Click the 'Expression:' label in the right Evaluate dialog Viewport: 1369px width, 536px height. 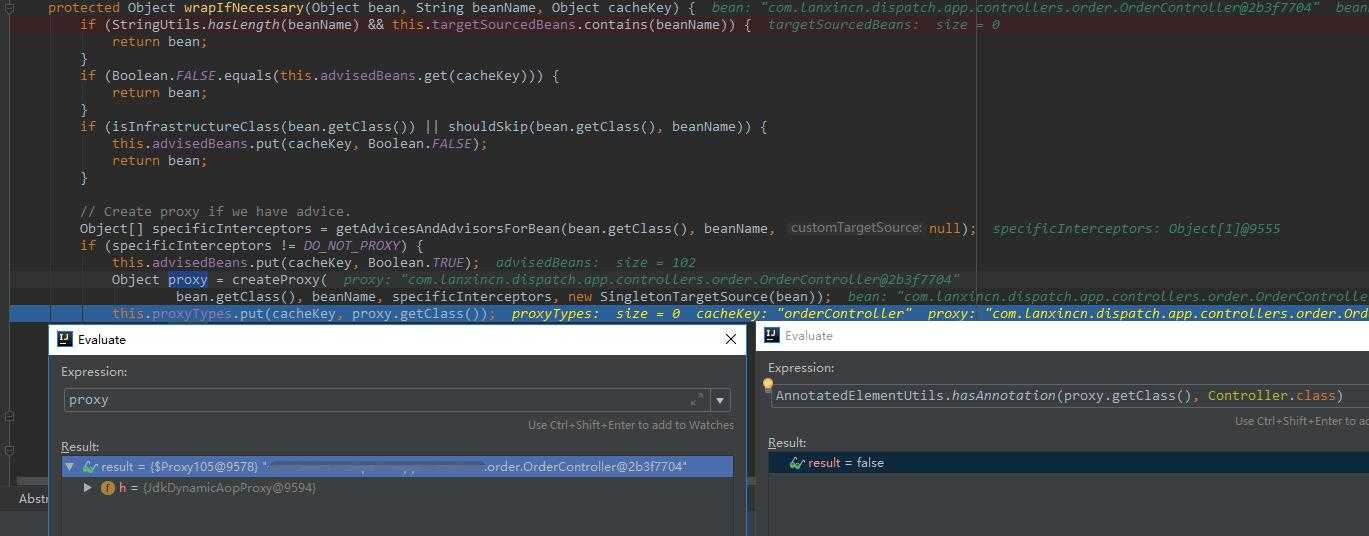pos(801,368)
